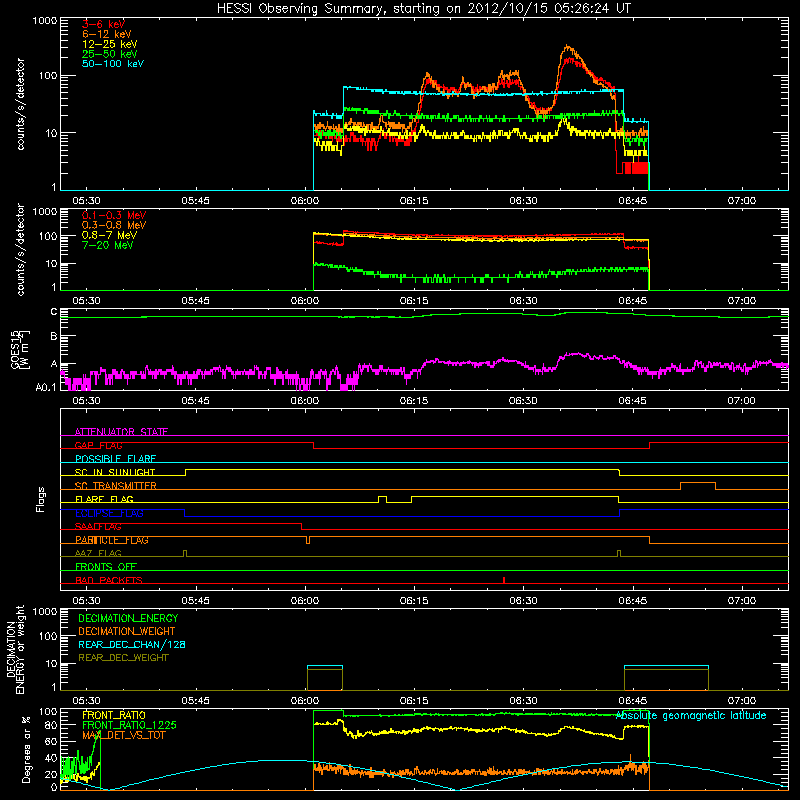The height and width of the screenshot is (800, 800).
Task: Click the GOES15 axis label
Action: coord(16,349)
